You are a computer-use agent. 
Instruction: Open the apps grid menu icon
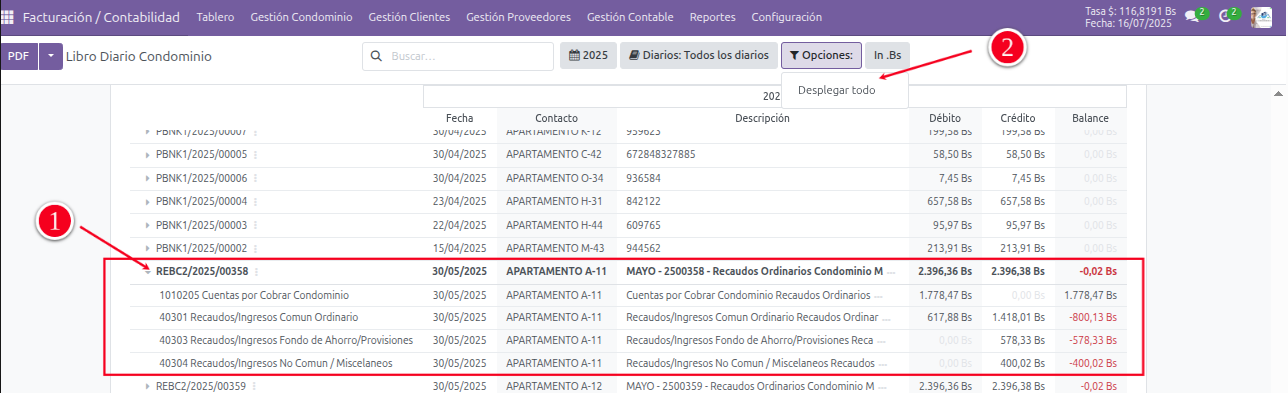point(8,17)
